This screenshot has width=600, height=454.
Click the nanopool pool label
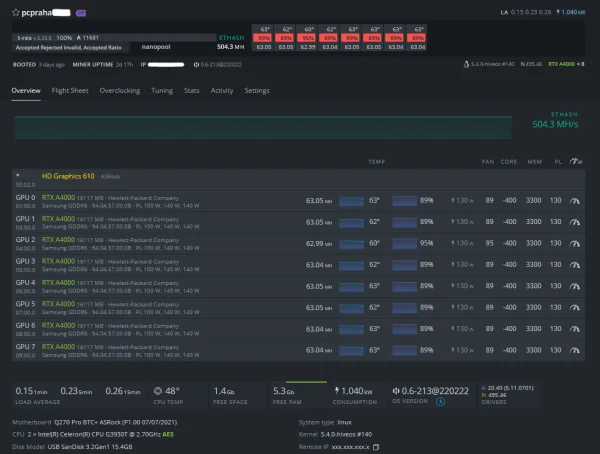[156, 47]
